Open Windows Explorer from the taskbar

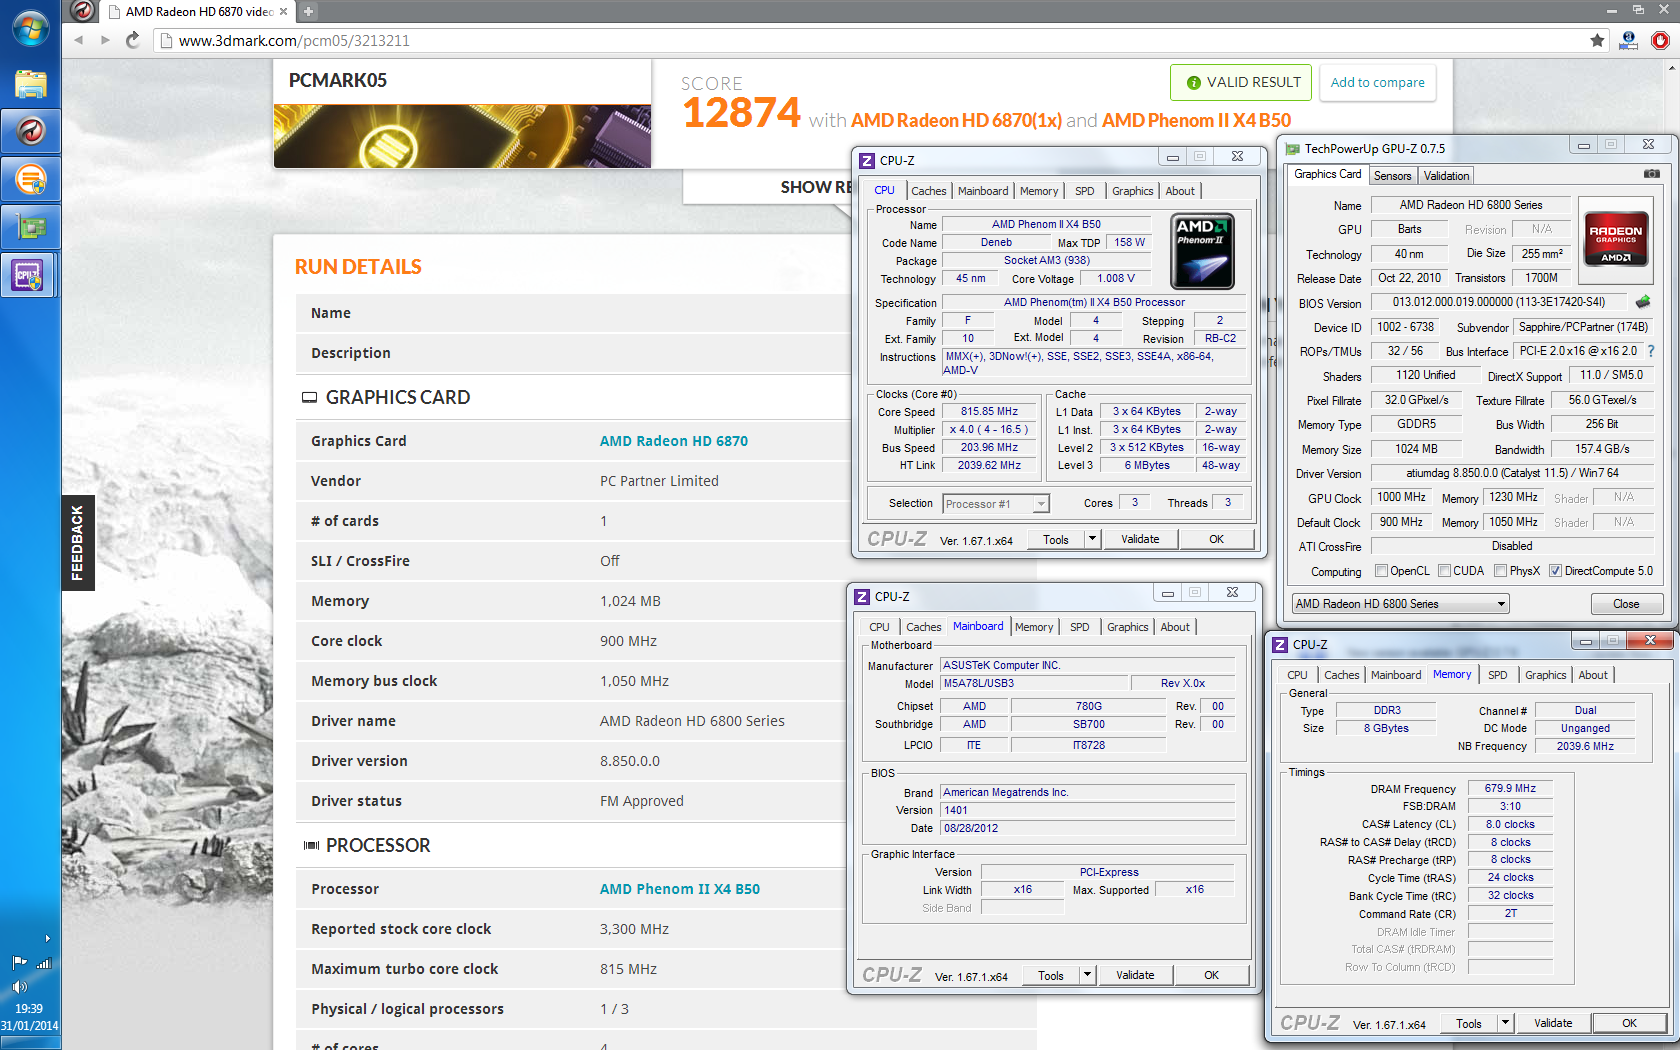30,83
